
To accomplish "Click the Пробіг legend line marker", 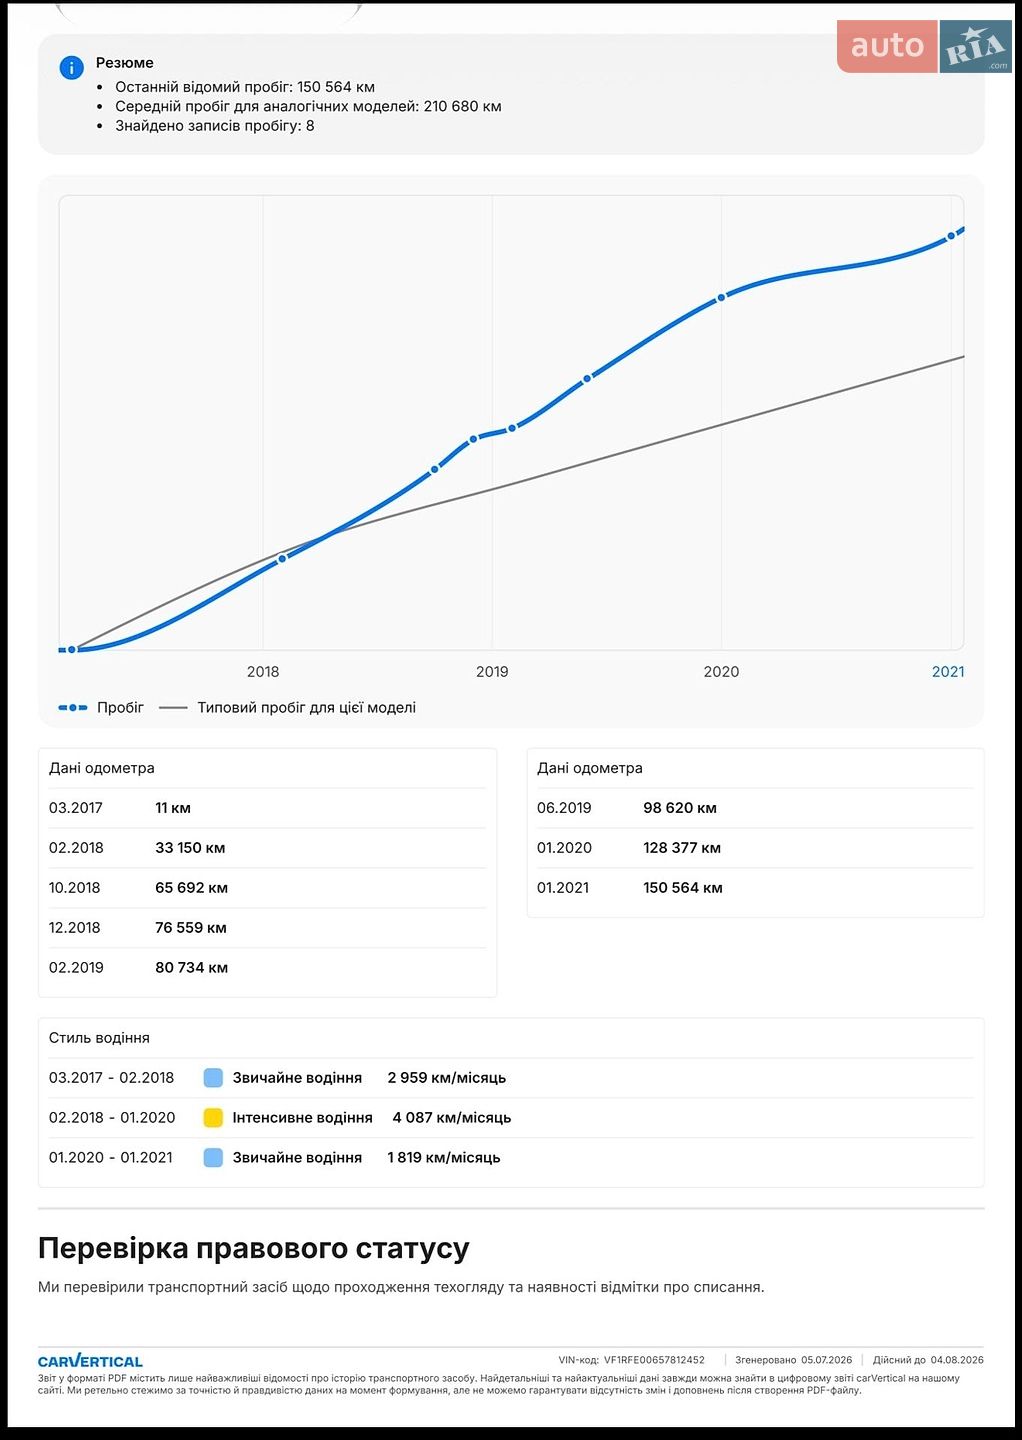I will [73, 708].
